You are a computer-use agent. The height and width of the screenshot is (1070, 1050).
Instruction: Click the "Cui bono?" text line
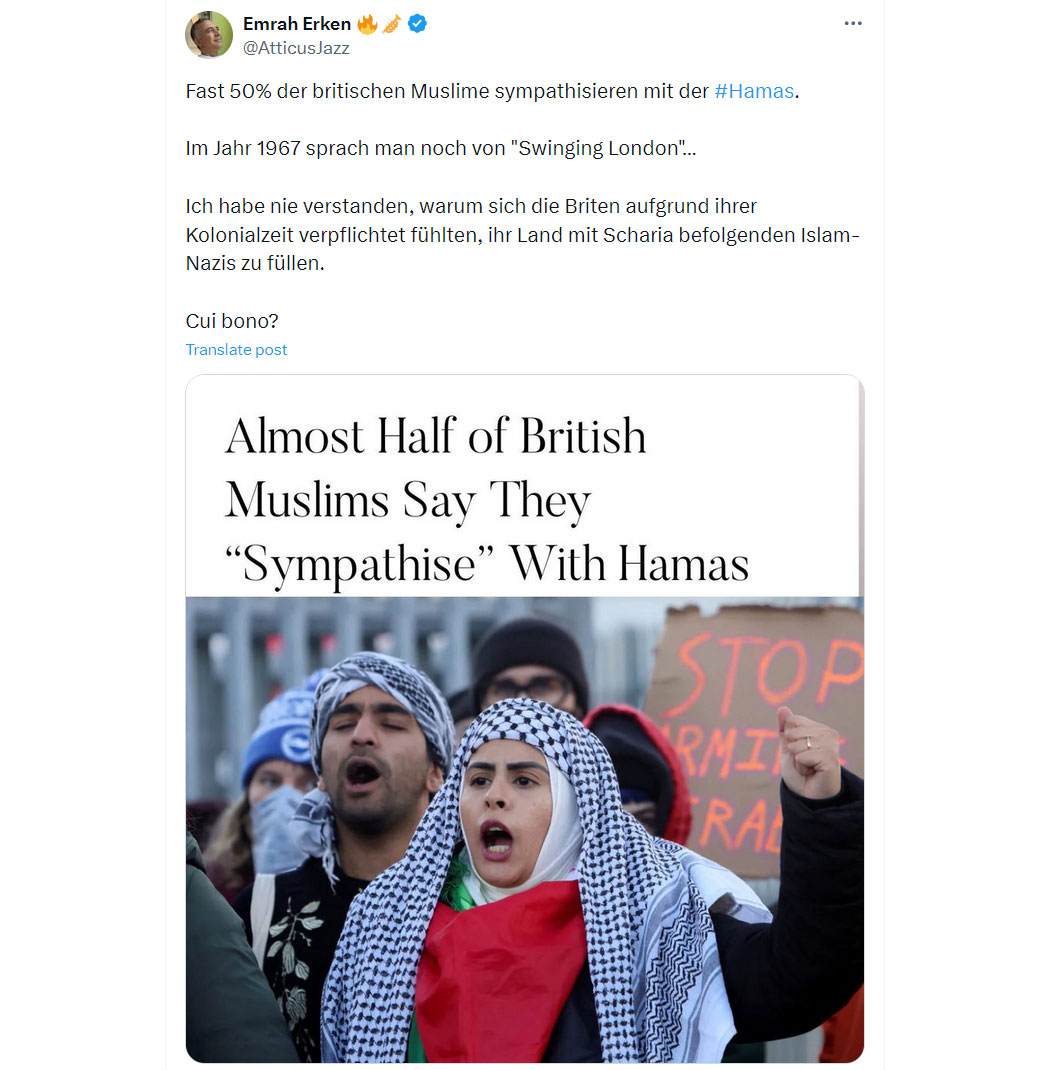click(232, 321)
